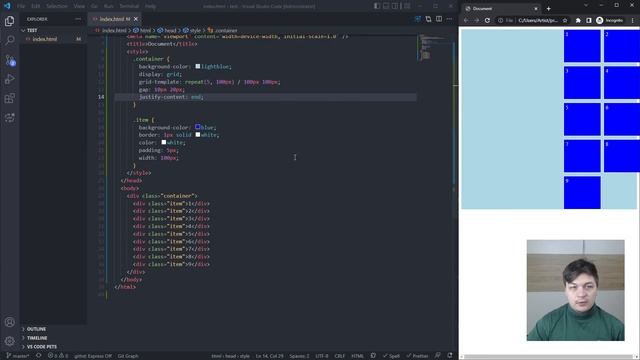Open the Terminal menu
Screen dimensions: 640x360
point(129,7)
